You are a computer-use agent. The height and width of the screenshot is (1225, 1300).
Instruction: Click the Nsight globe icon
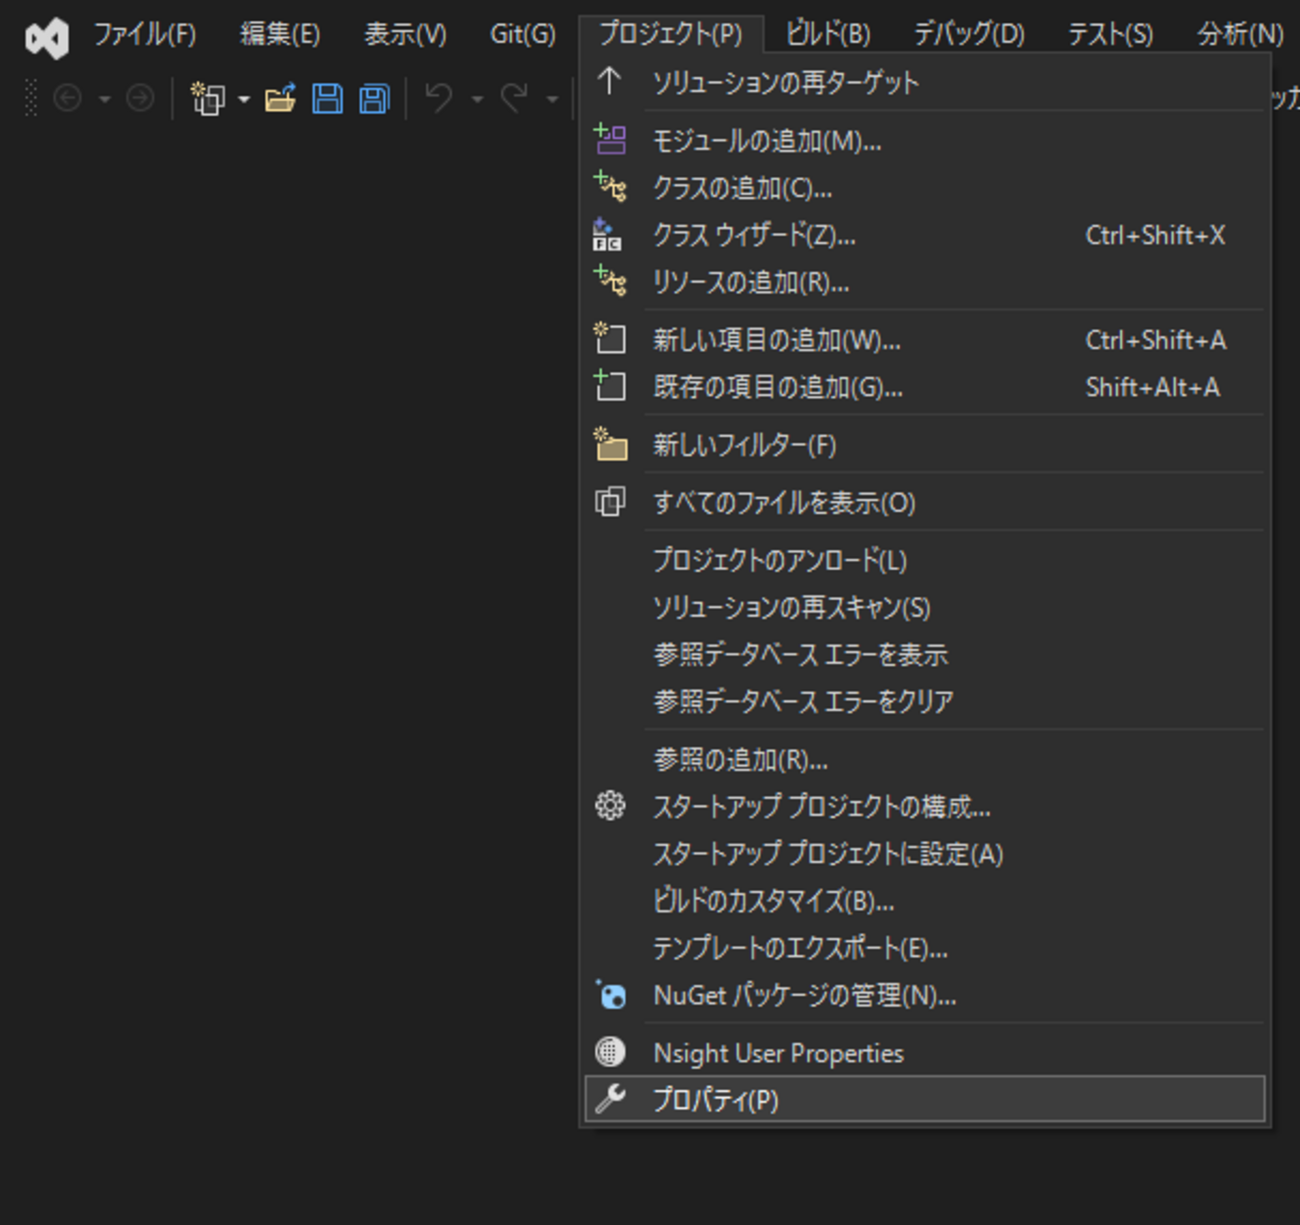pos(610,1052)
